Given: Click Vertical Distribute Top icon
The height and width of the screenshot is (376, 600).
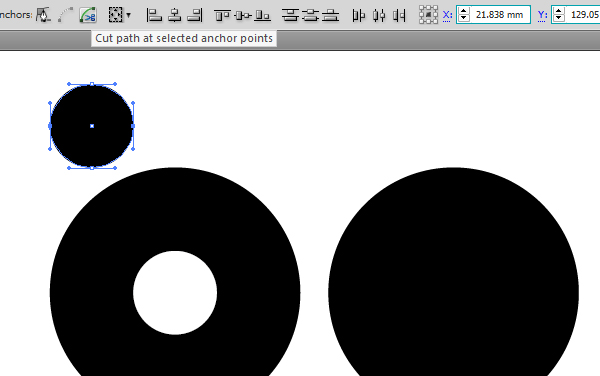Looking at the screenshot, I should 290,15.
